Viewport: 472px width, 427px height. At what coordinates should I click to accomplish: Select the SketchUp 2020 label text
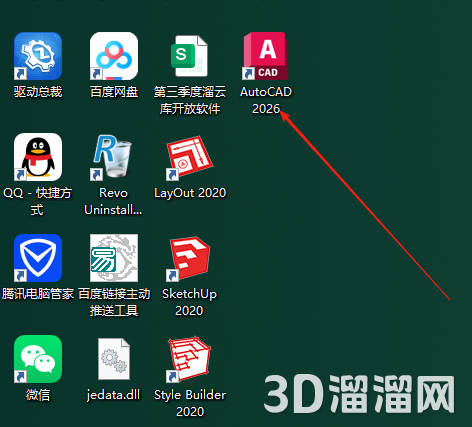click(x=189, y=302)
